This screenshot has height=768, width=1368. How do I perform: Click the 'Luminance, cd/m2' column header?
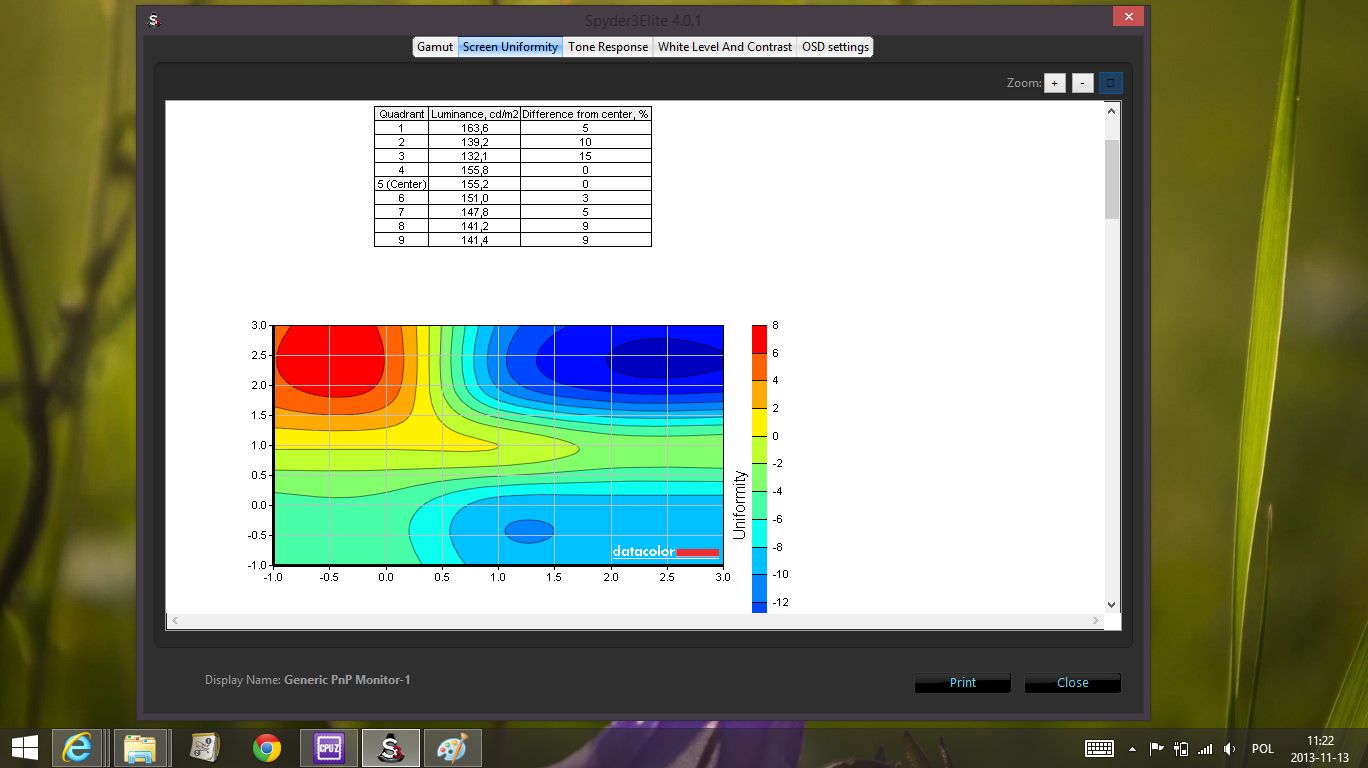coord(475,114)
